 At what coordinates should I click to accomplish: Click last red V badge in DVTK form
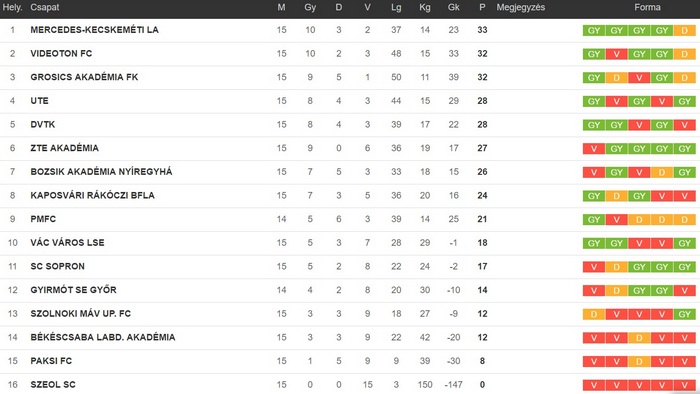(684, 125)
